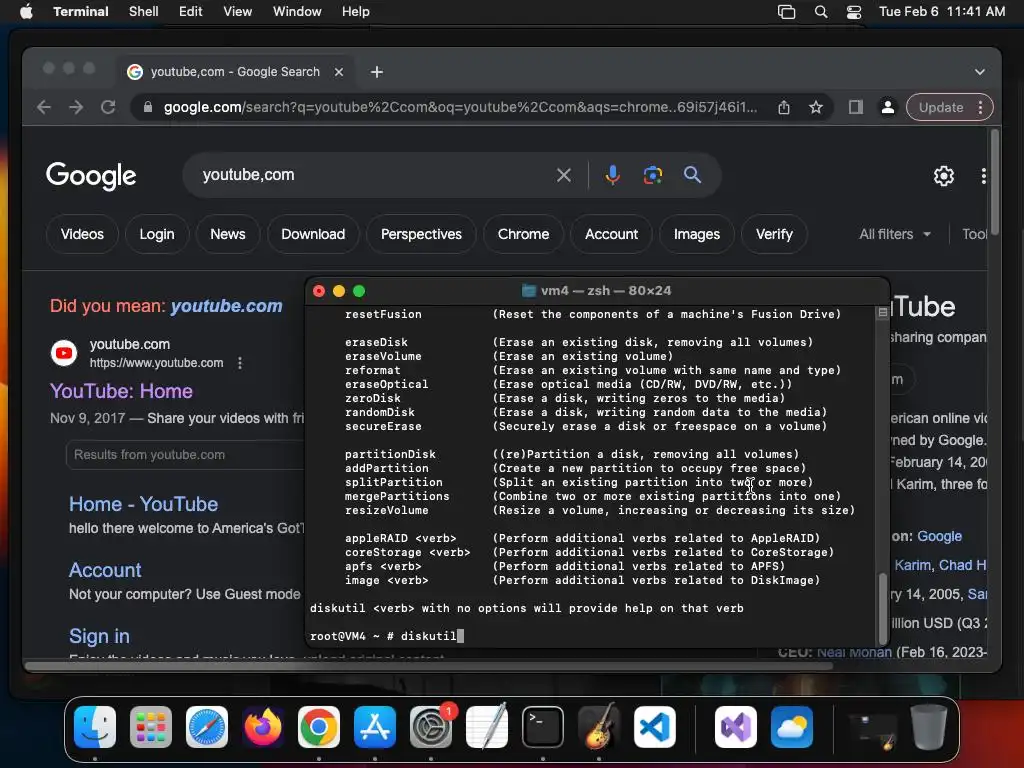
Task: Go forward in Chrome
Action: click(76, 107)
